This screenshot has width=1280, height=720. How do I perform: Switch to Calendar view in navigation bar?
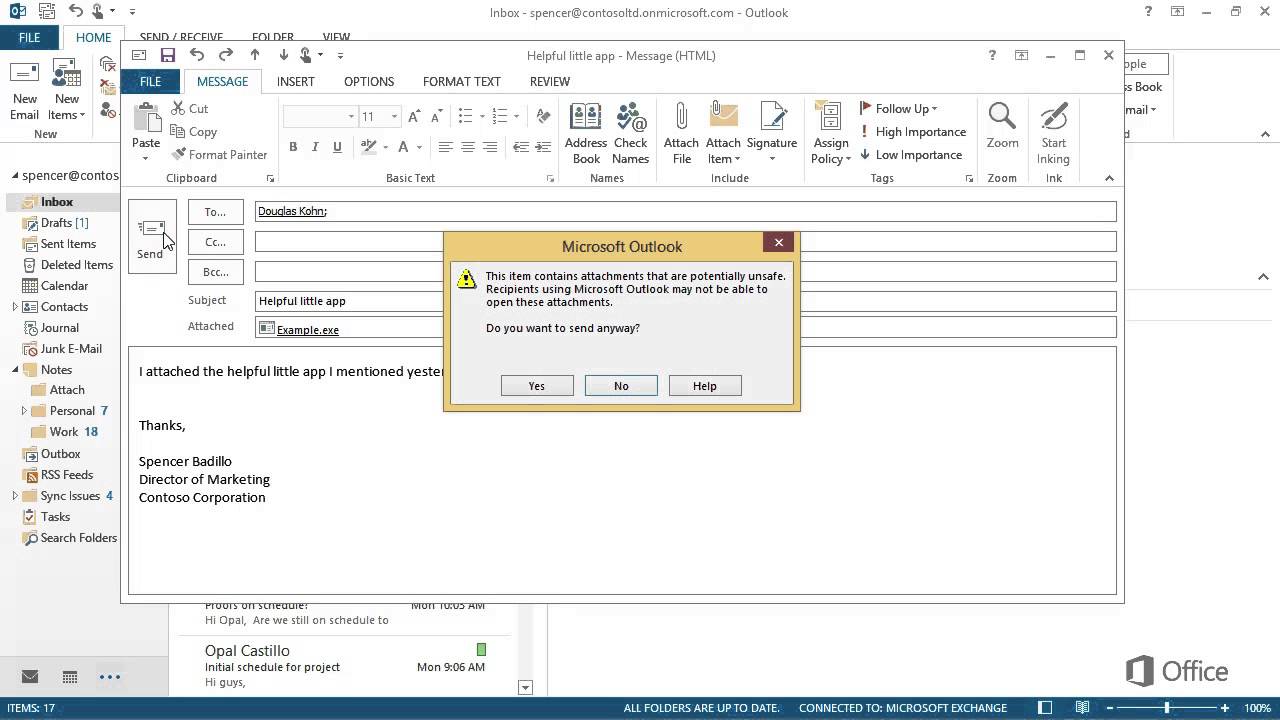[x=70, y=677]
